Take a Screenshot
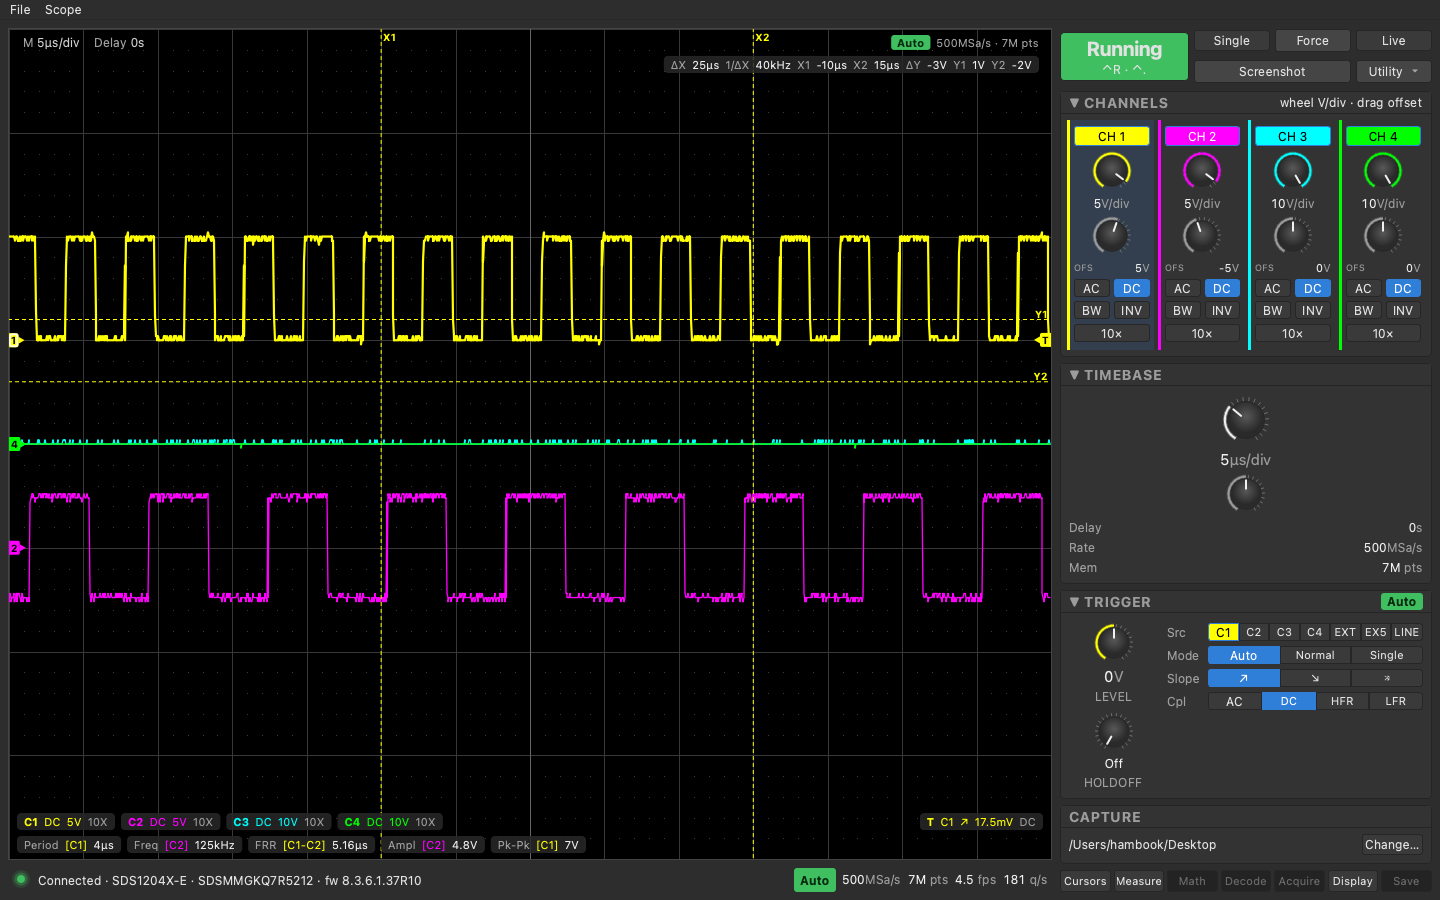1440x900 pixels. [x=1272, y=71]
